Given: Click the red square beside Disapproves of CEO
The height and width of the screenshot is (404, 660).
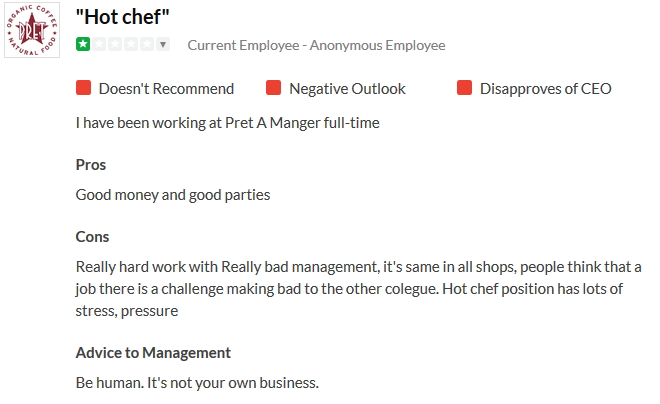Looking at the screenshot, I should [x=464, y=89].
